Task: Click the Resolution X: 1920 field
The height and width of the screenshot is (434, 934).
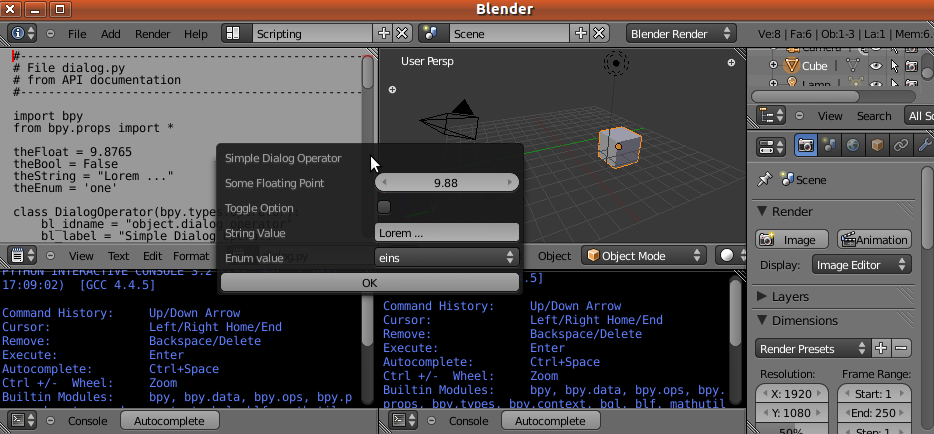Action: point(792,394)
